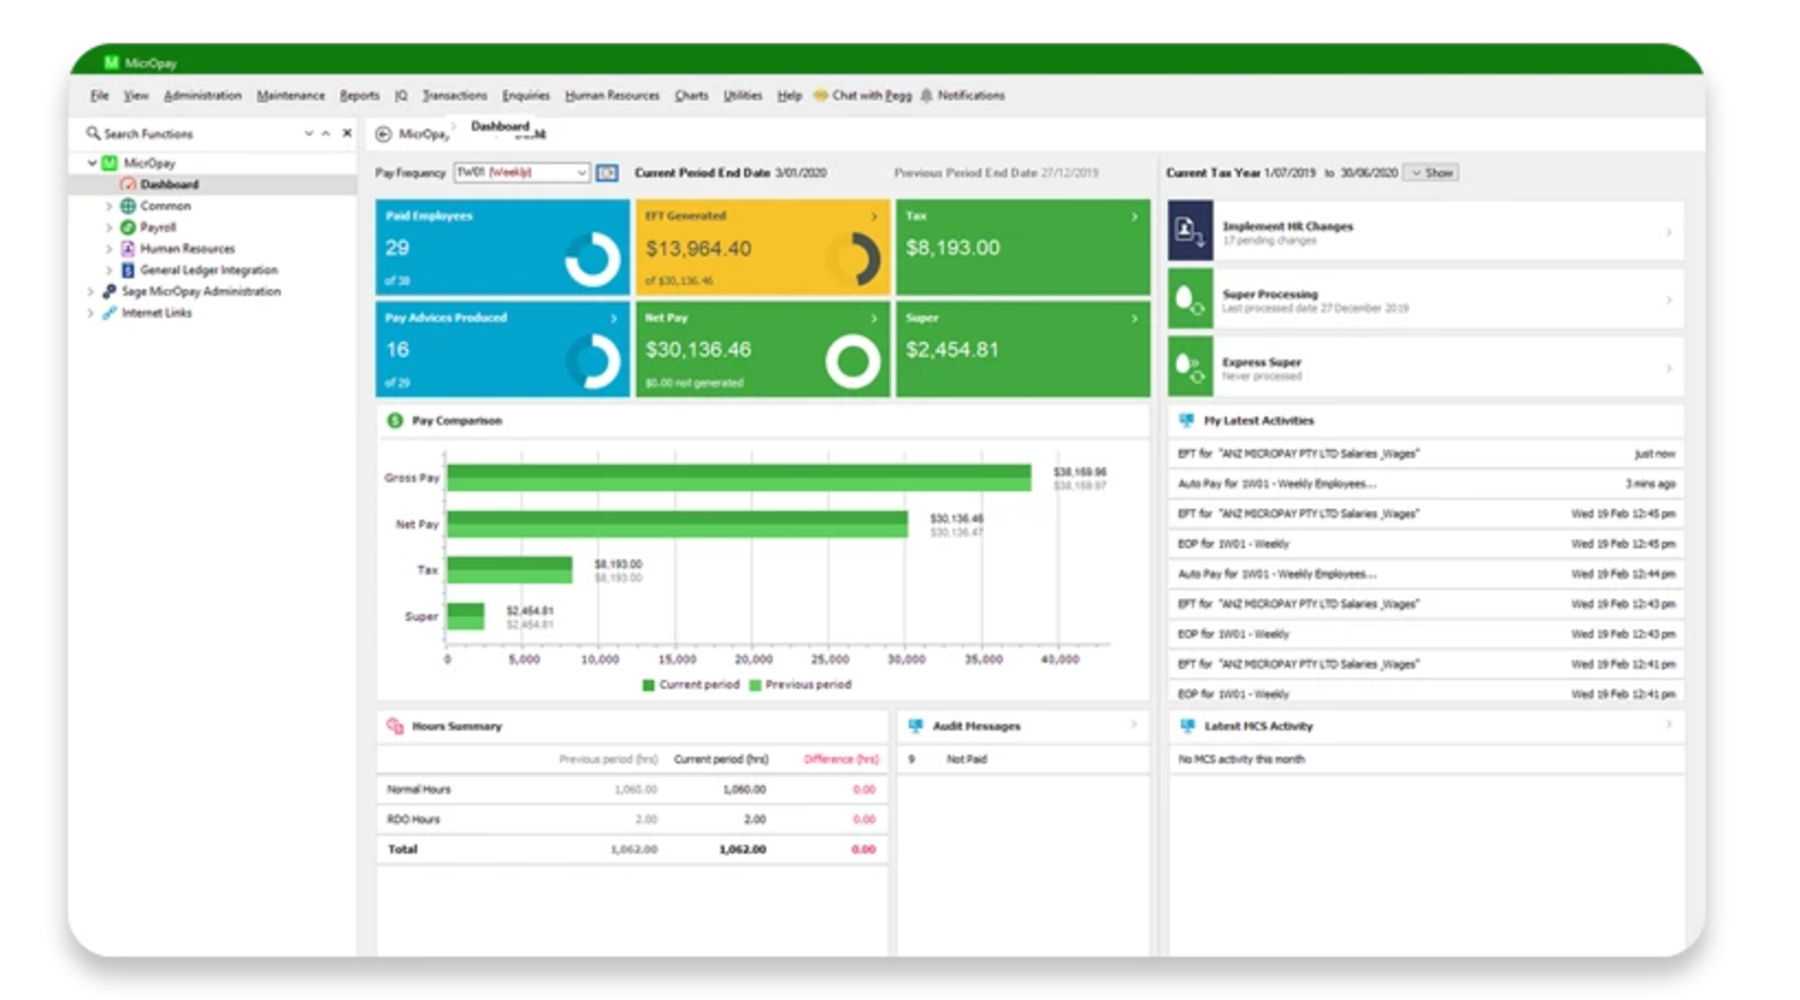The image size is (1800, 1000).
Task: Click the Latest MCS Activity icon
Action: (1187, 726)
